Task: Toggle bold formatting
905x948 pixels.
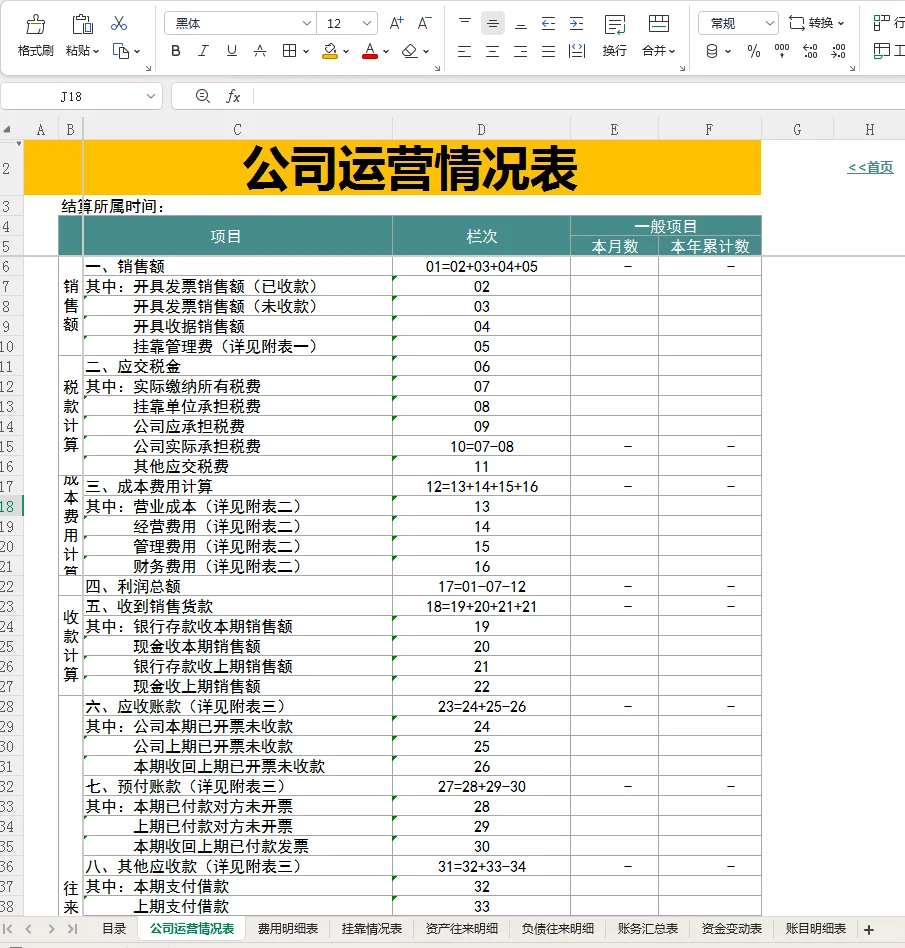Action: pos(176,51)
